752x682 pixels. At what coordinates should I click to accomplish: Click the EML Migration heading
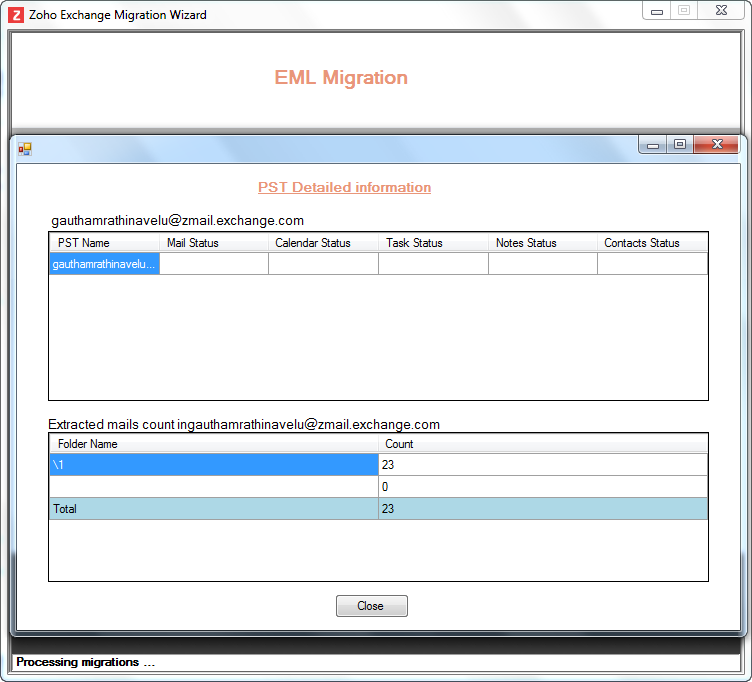pos(341,78)
